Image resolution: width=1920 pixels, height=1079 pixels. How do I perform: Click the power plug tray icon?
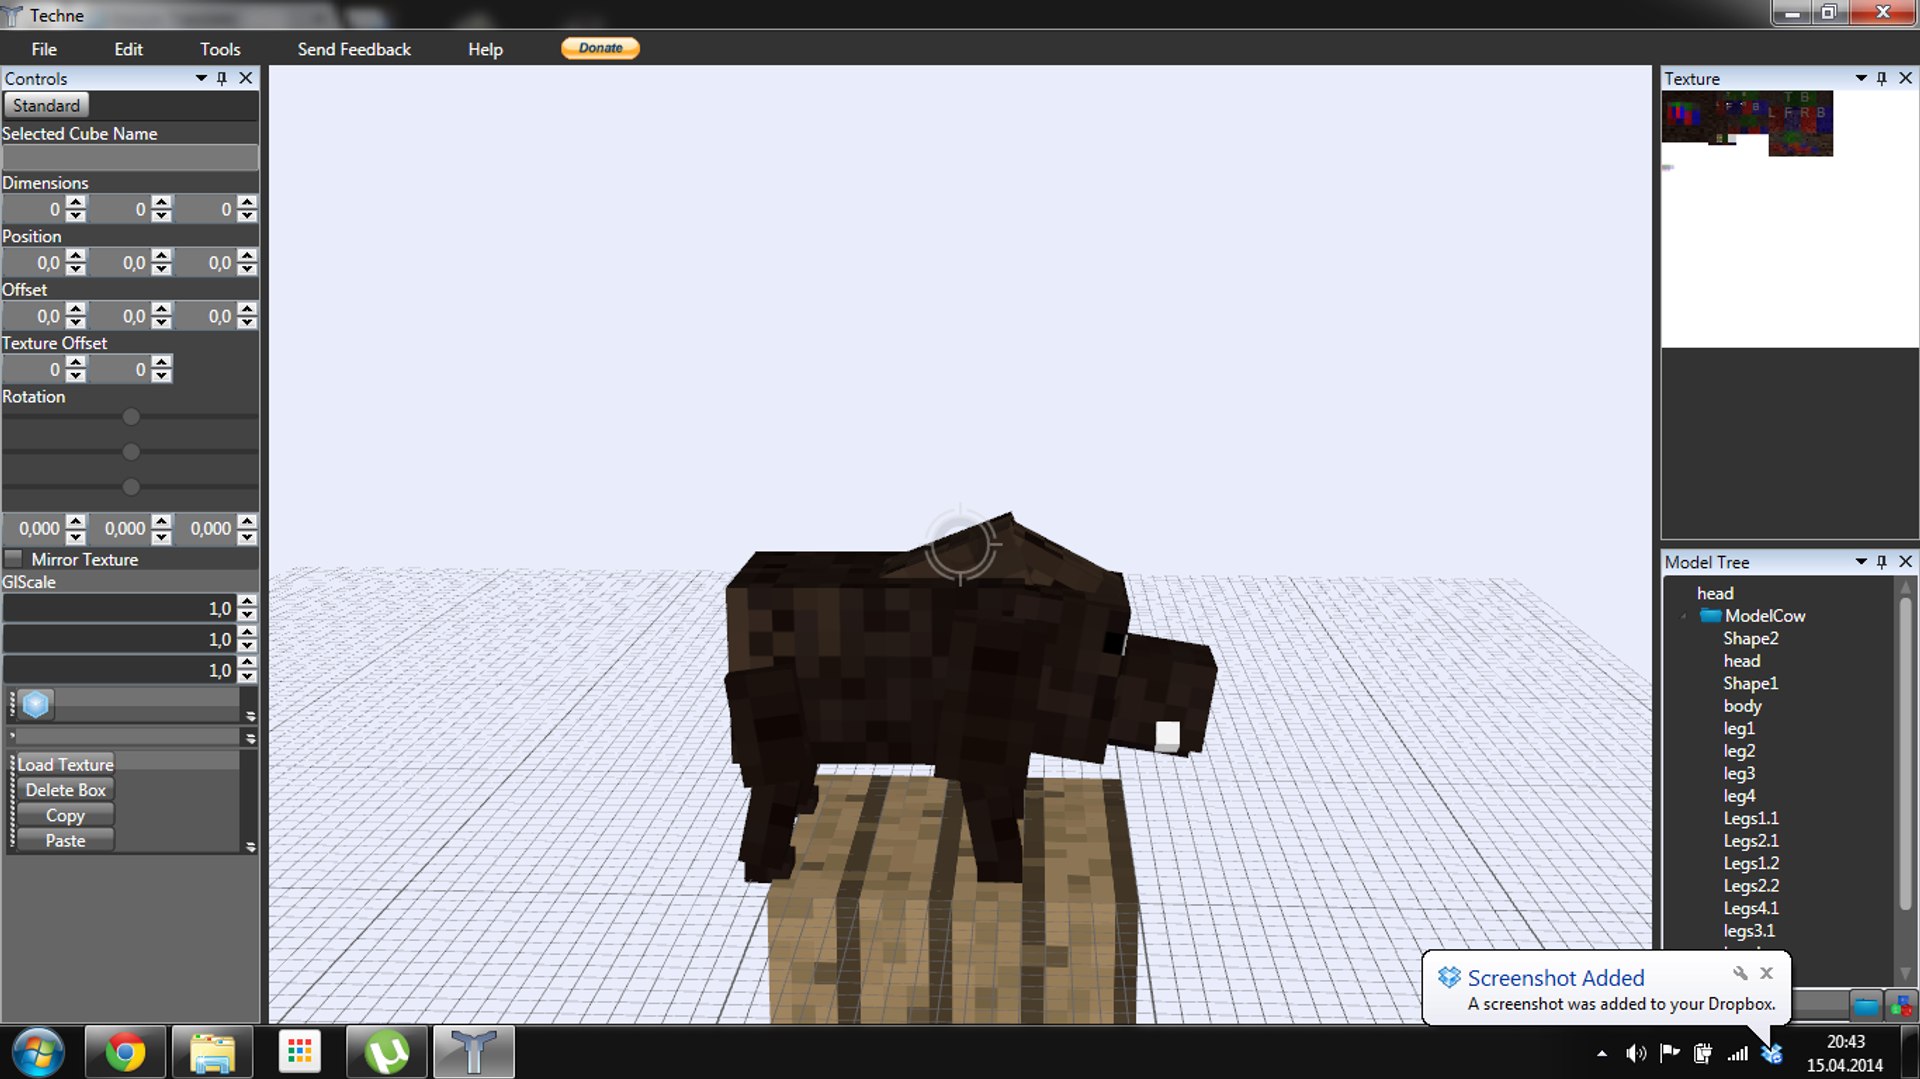pyautogui.click(x=1703, y=1053)
